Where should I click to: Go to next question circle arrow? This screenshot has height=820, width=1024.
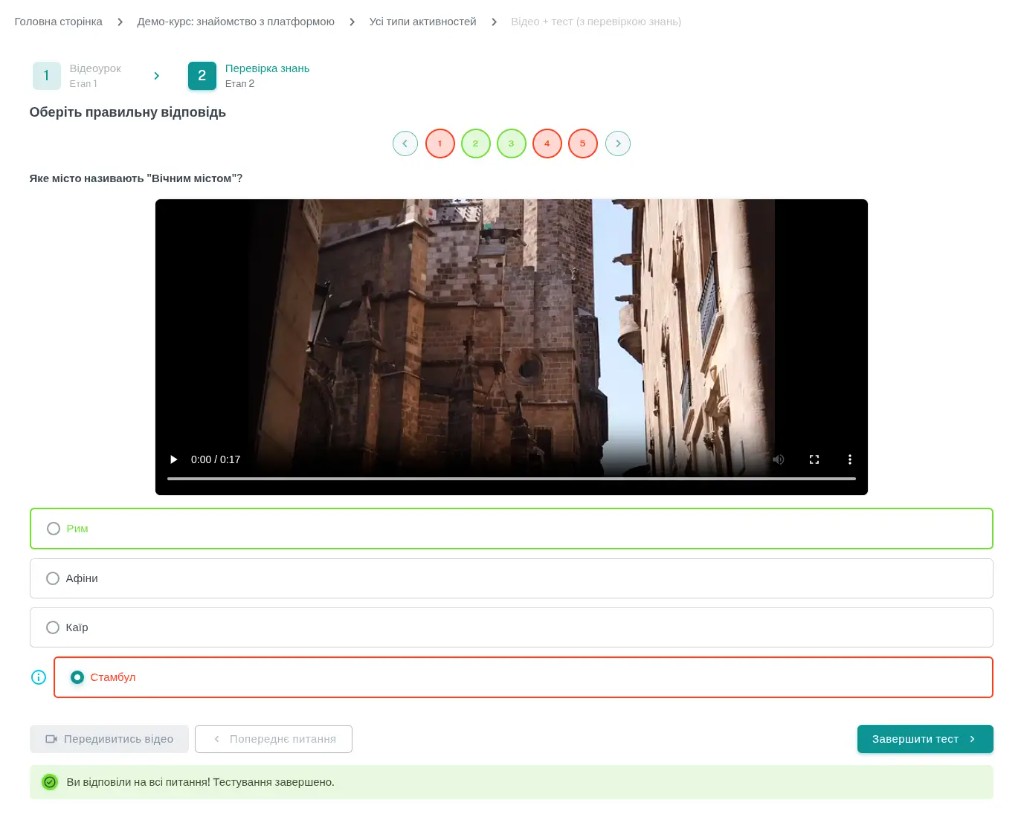(618, 144)
